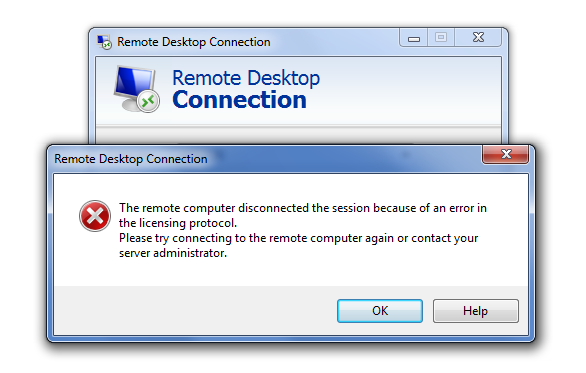
Task: Click the green arrows badge on the monitor icon
Action: pos(148,101)
